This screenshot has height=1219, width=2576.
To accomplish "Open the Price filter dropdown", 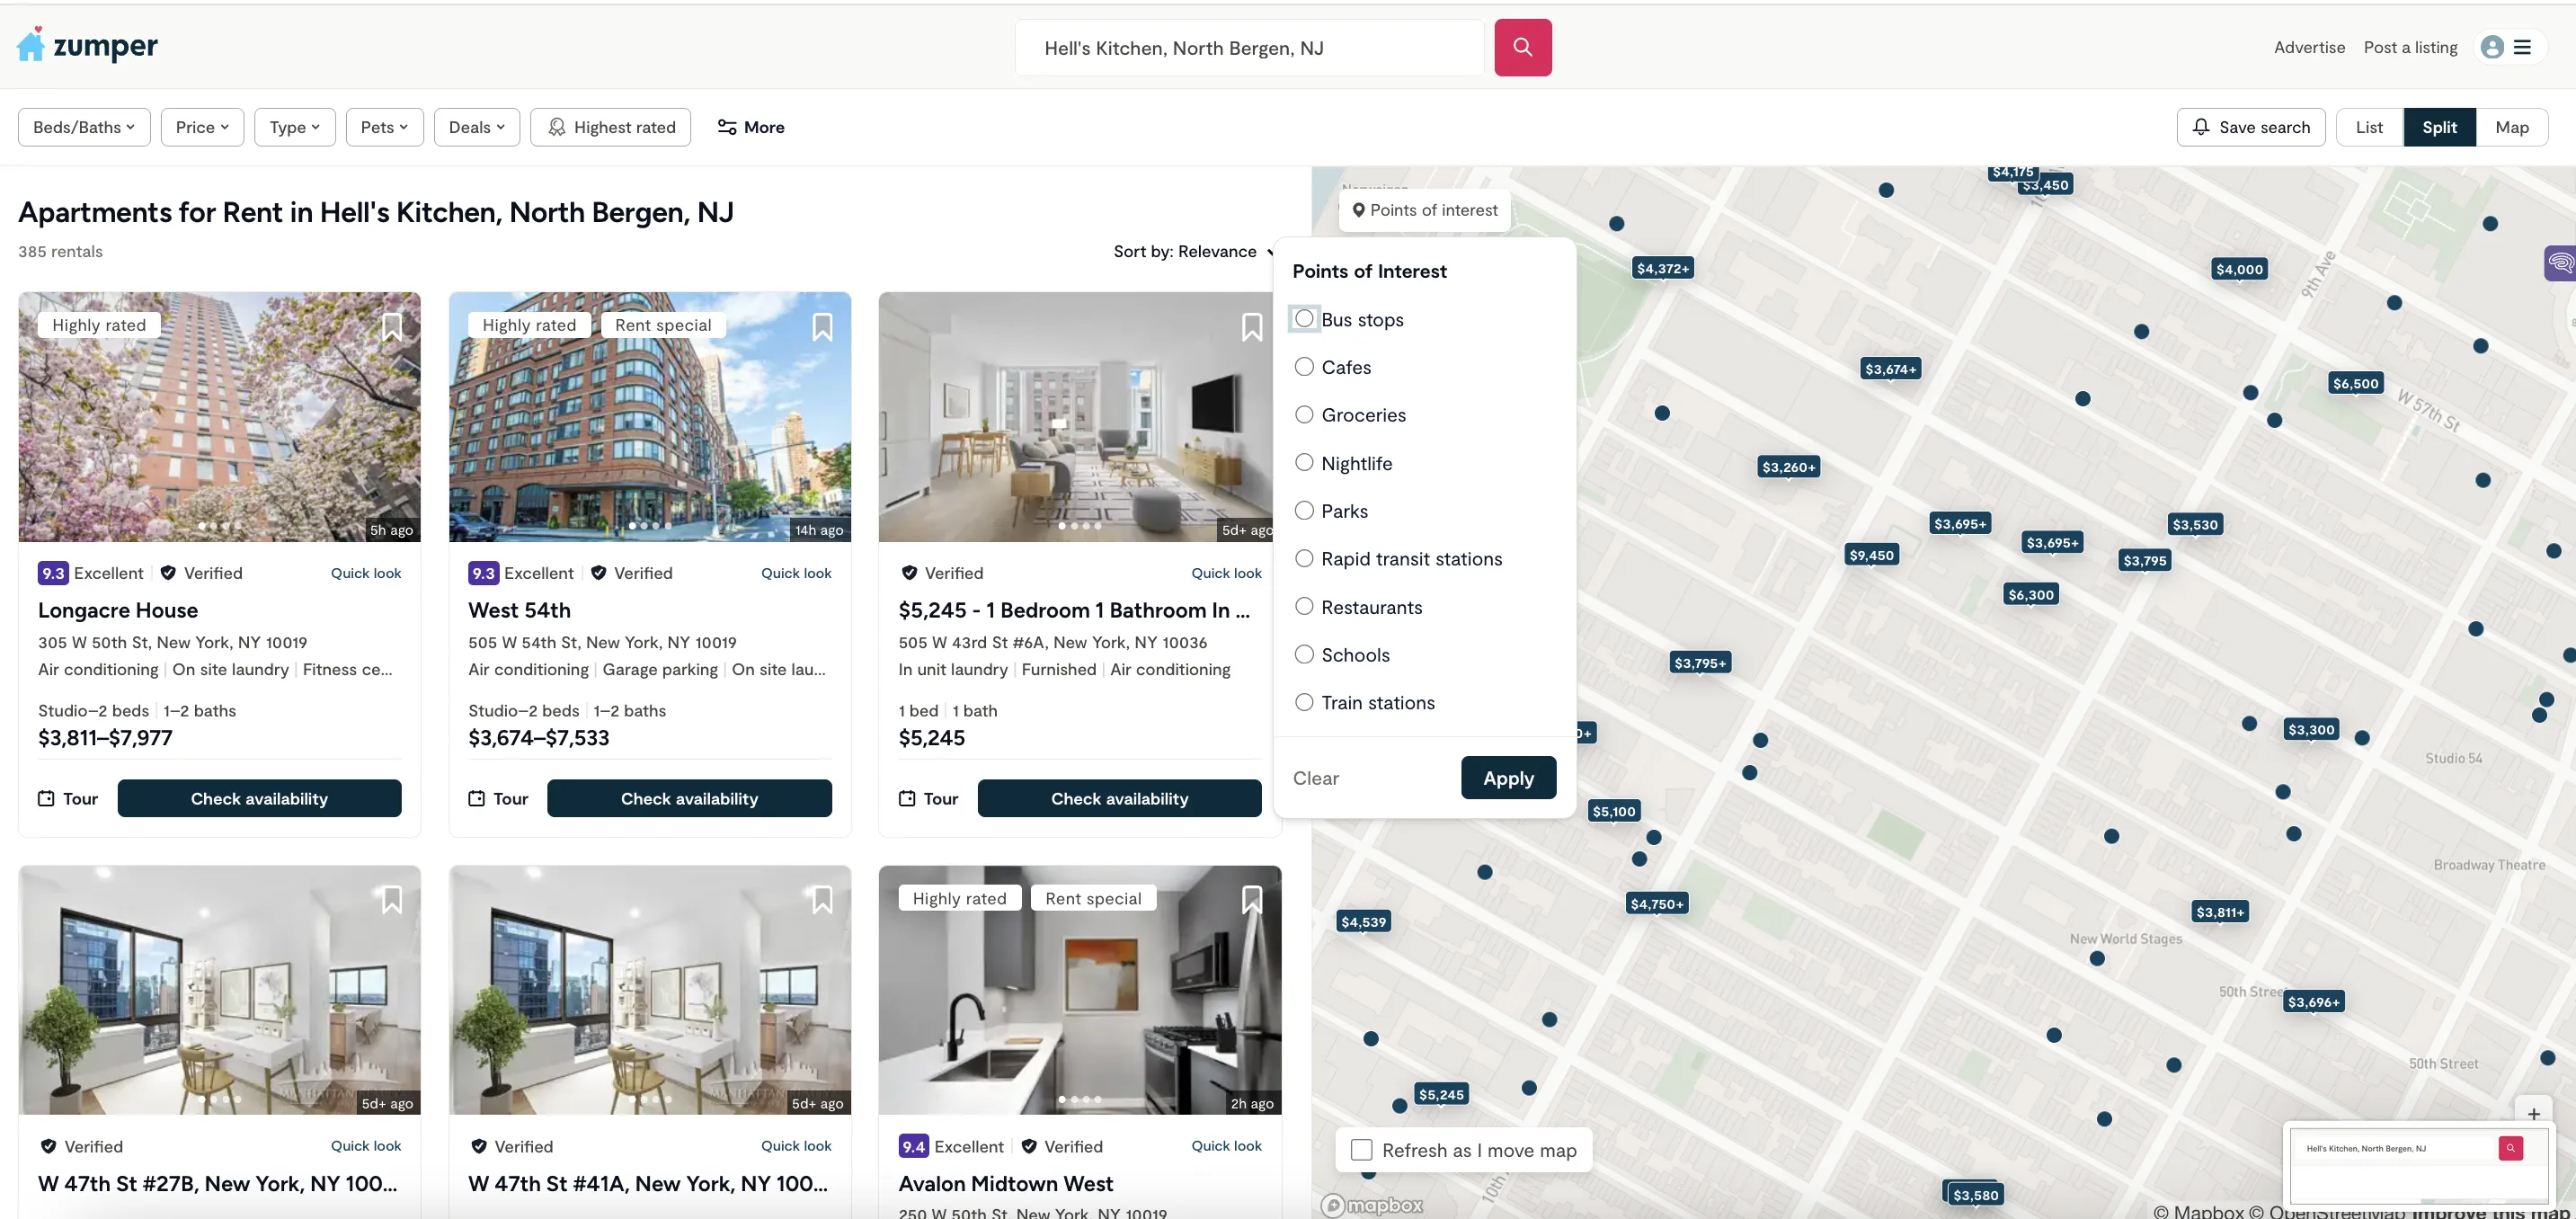I will [202, 127].
